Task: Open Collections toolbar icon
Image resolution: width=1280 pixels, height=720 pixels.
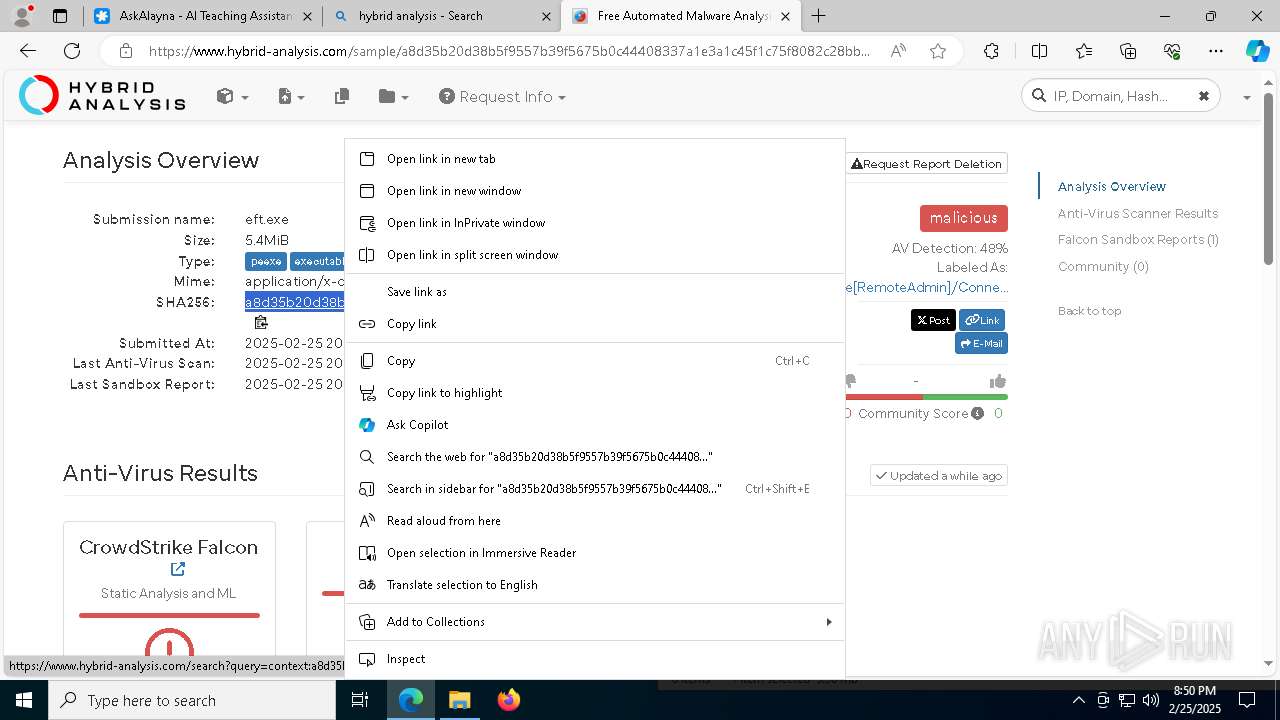Action: point(1129,51)
